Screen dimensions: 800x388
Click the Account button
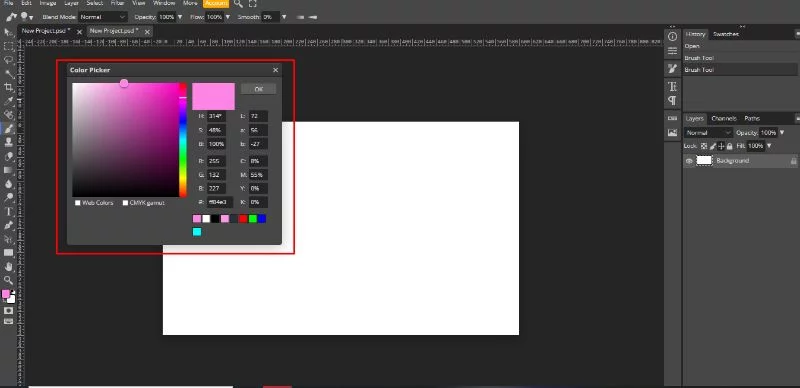[216, 3]
